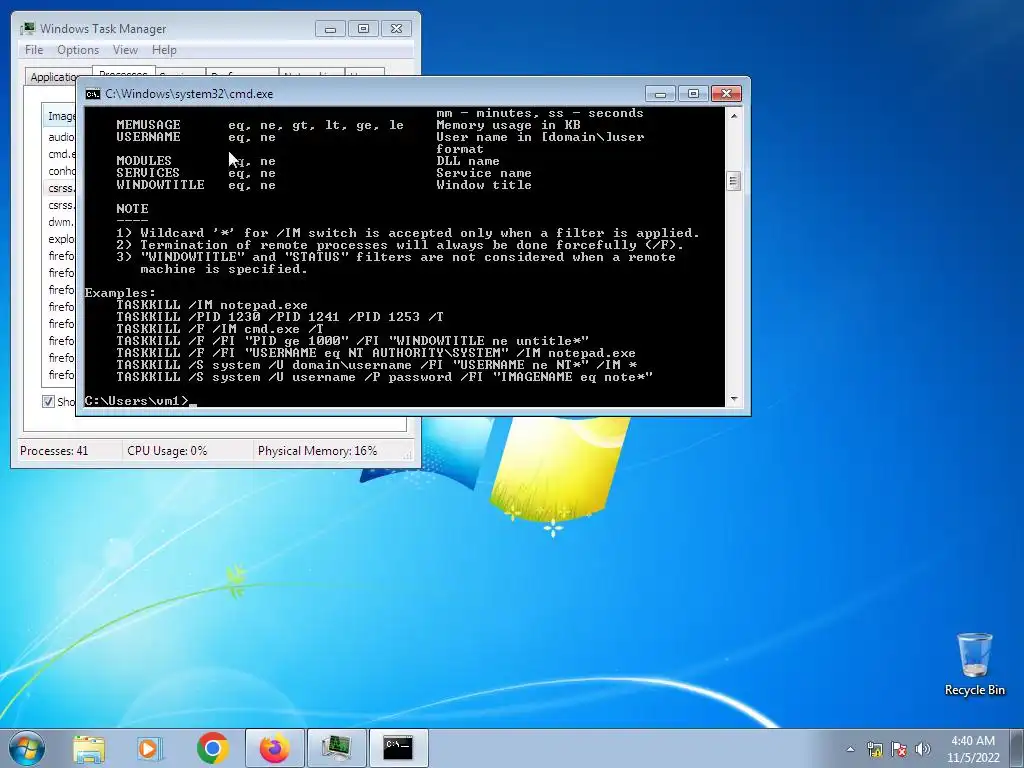Launch Windows Media Player from taskbar

click(150, 748)
